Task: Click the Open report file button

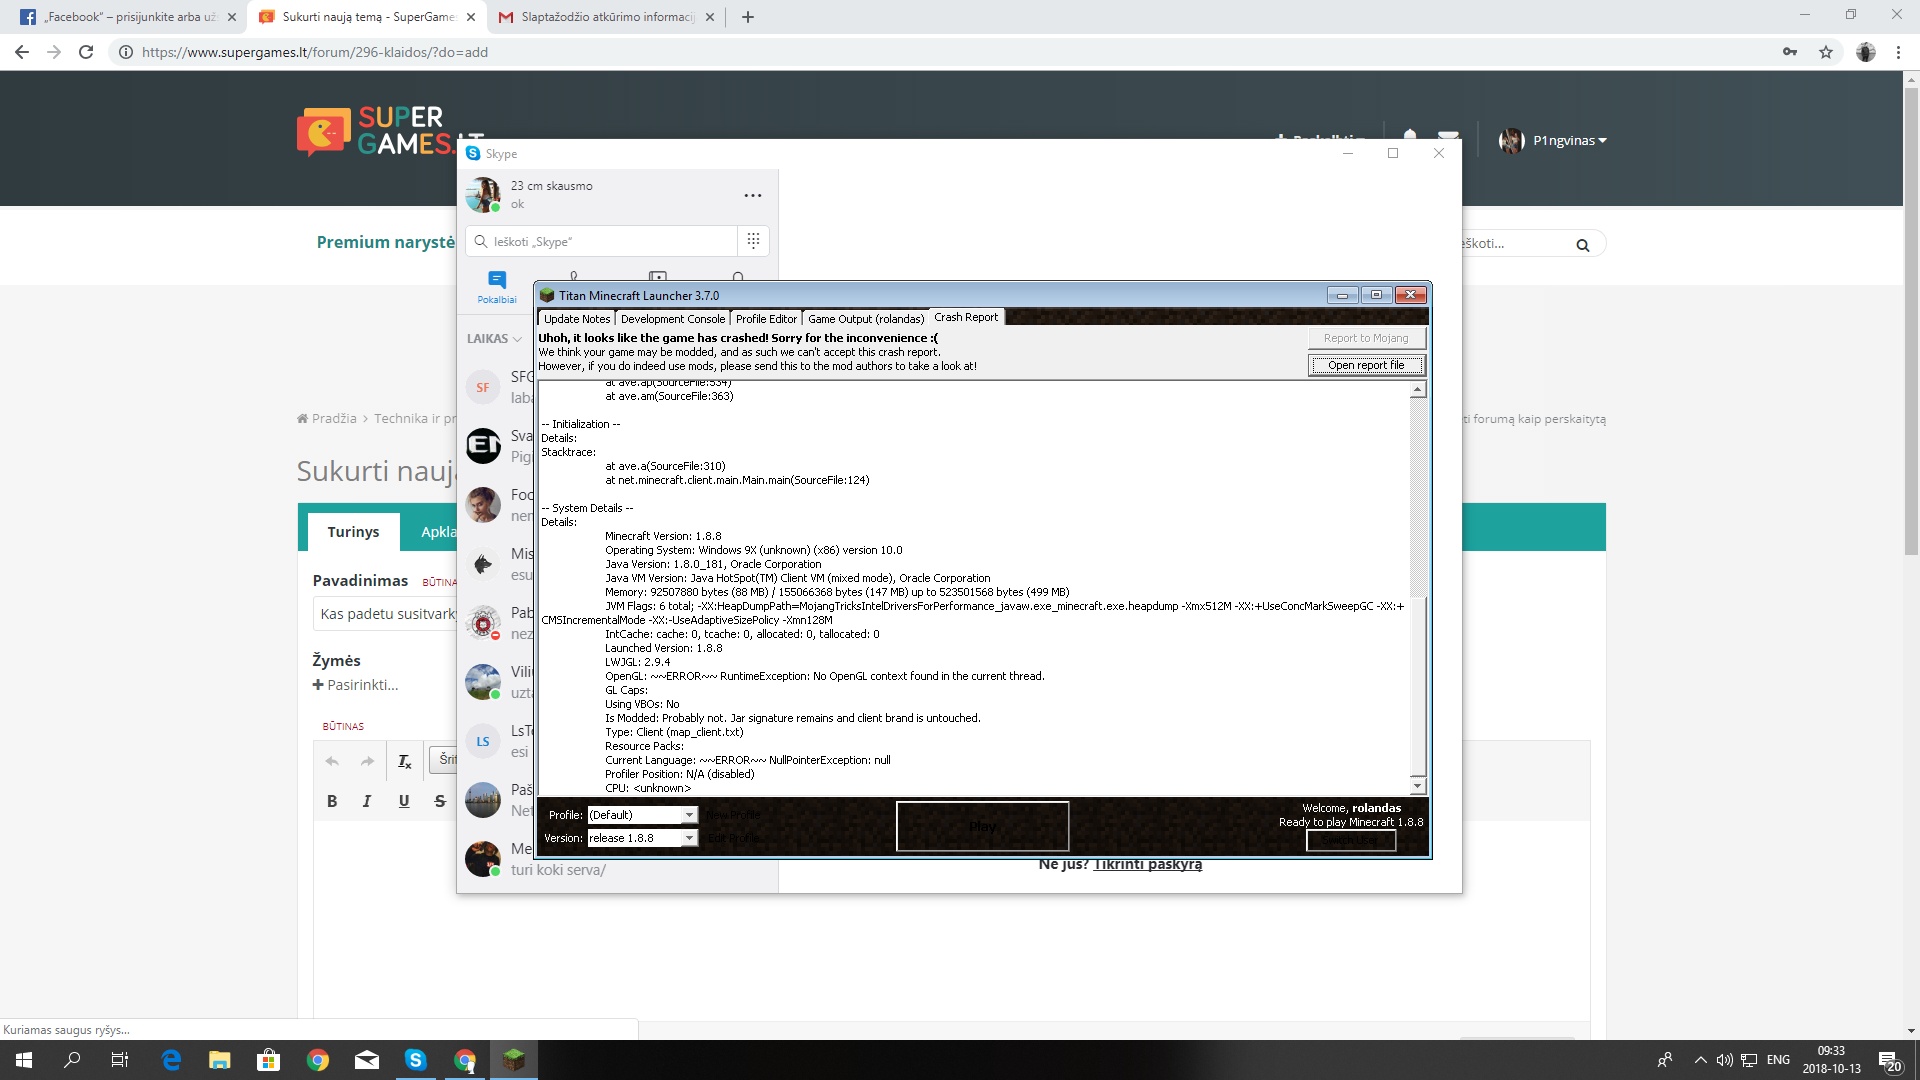Action: click(1366, 365)
